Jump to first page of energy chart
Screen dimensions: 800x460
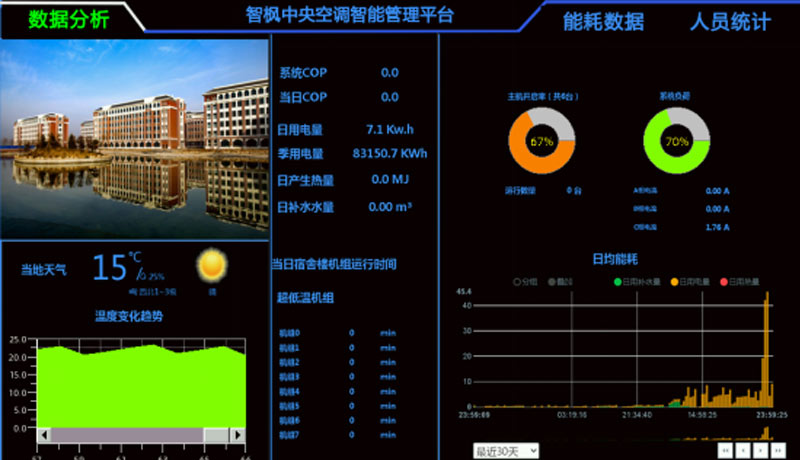pos(725,450)
